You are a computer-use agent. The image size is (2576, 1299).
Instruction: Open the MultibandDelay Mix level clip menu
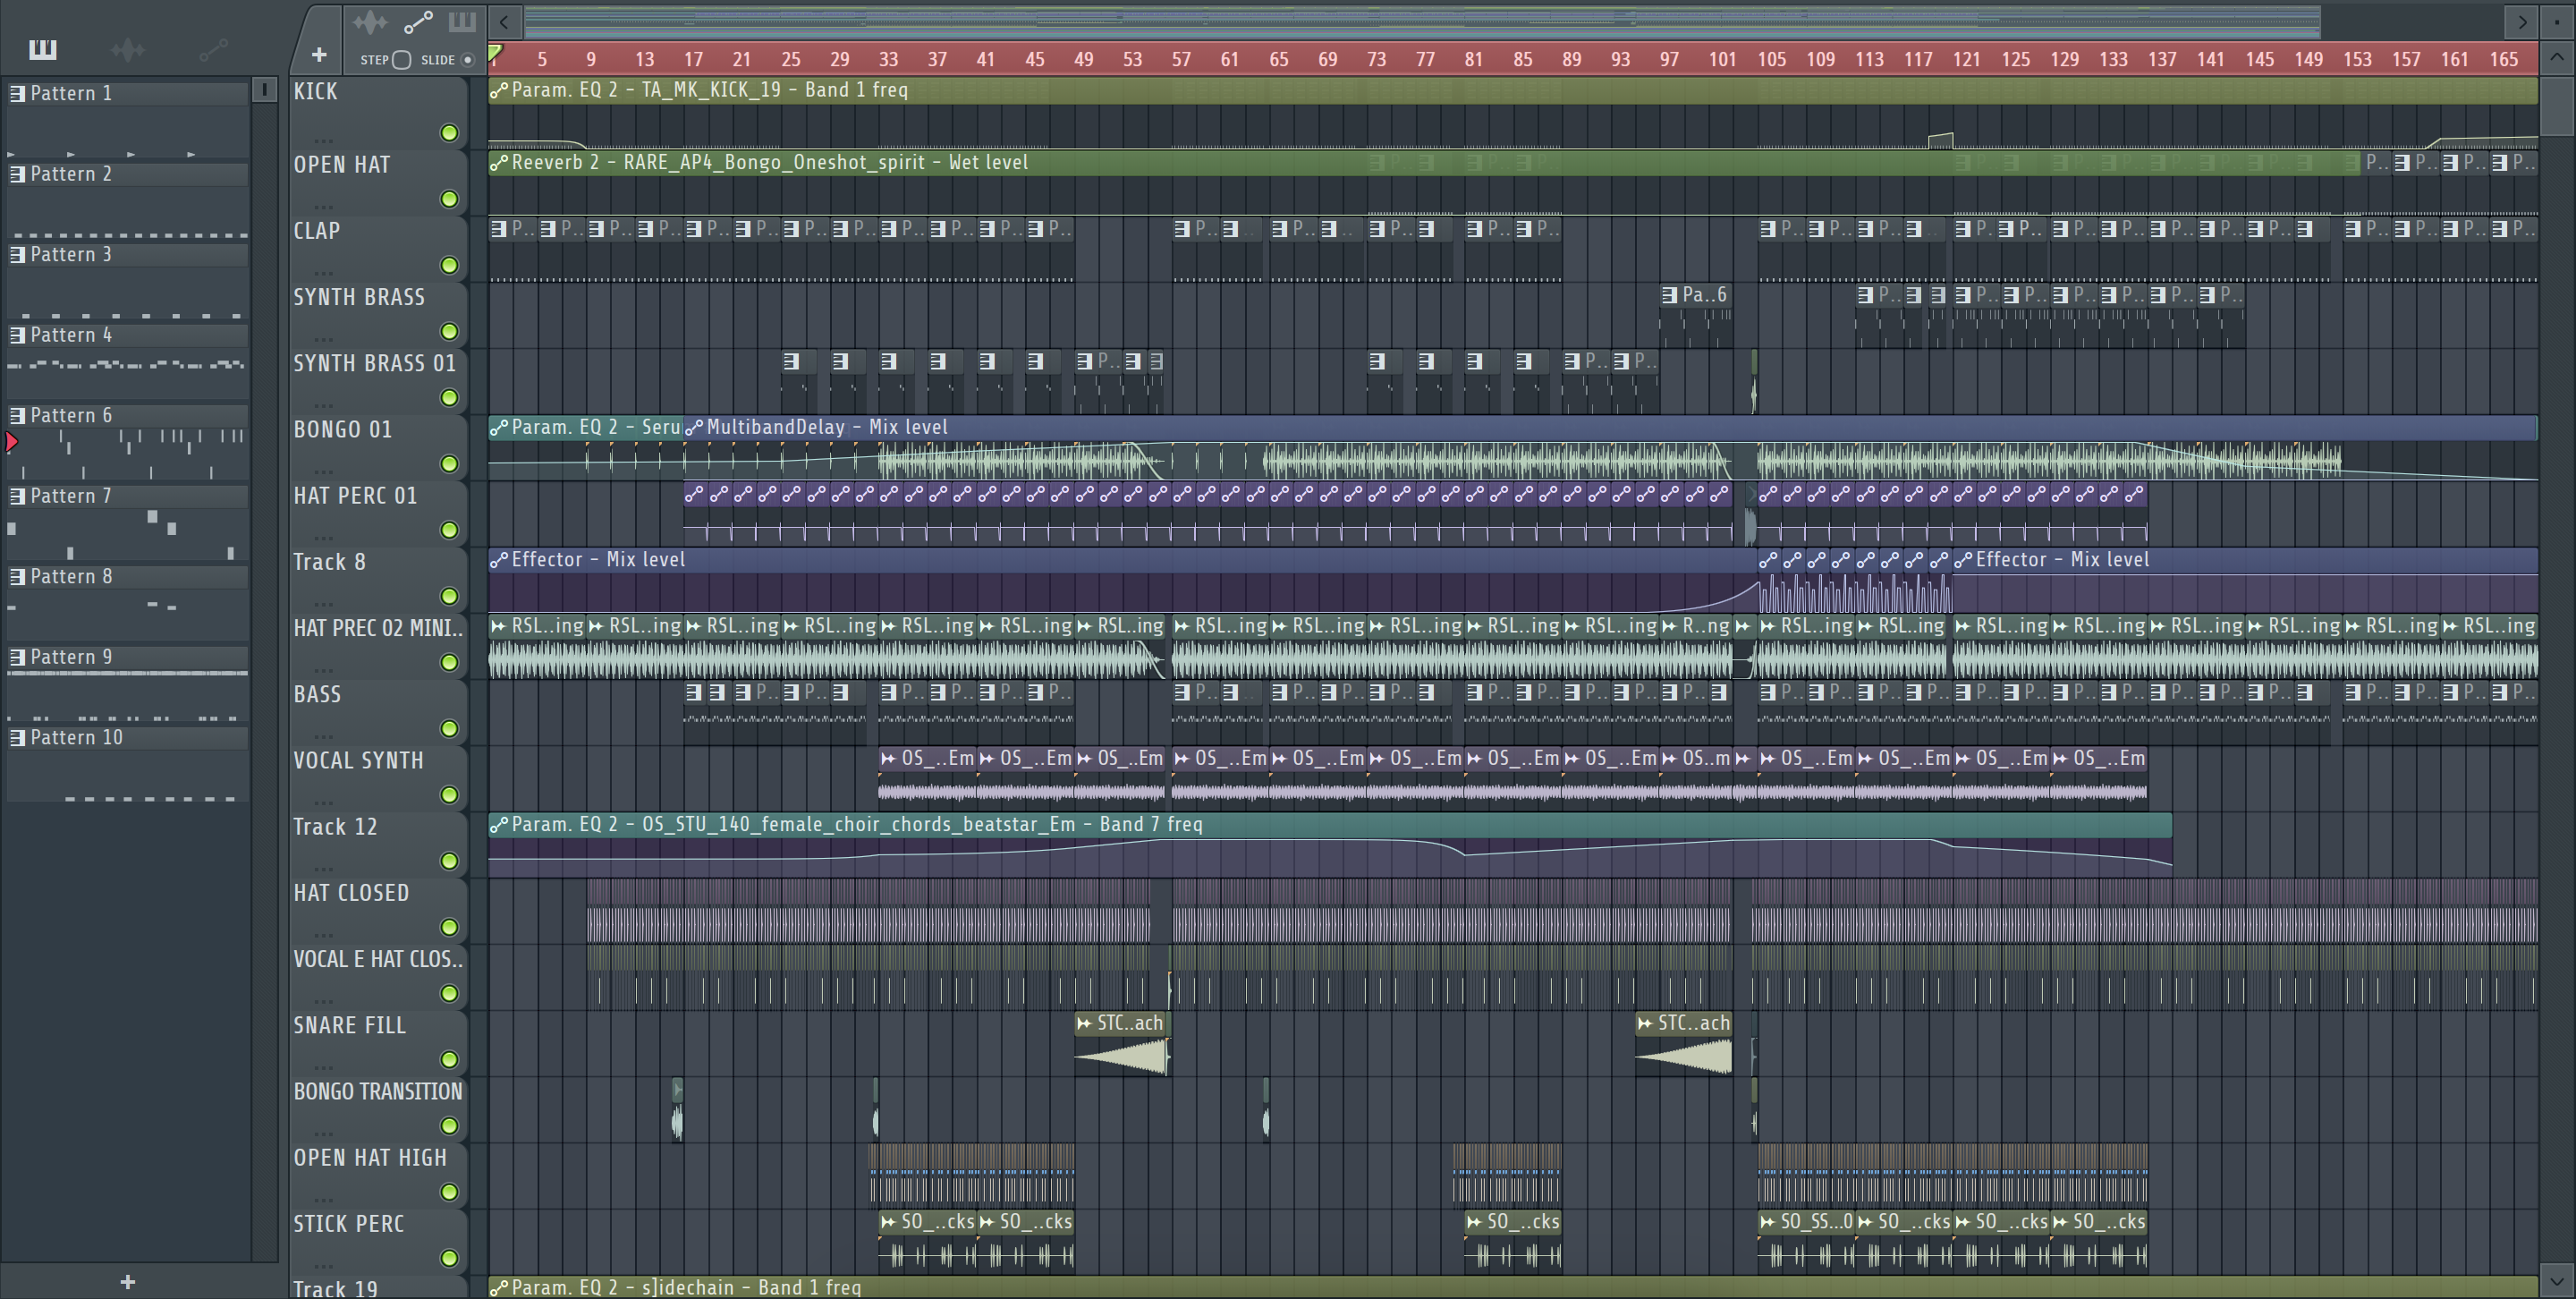pos(694,427)
